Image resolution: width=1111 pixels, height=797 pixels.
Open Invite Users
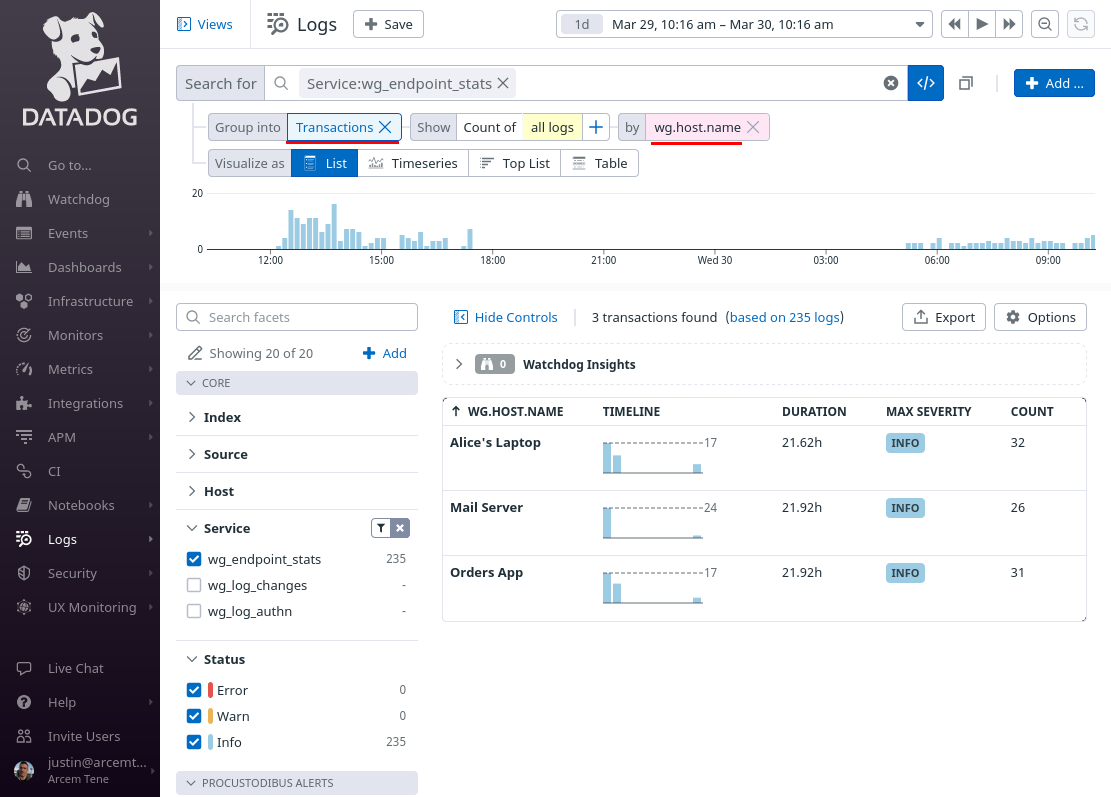pos(84,736)
